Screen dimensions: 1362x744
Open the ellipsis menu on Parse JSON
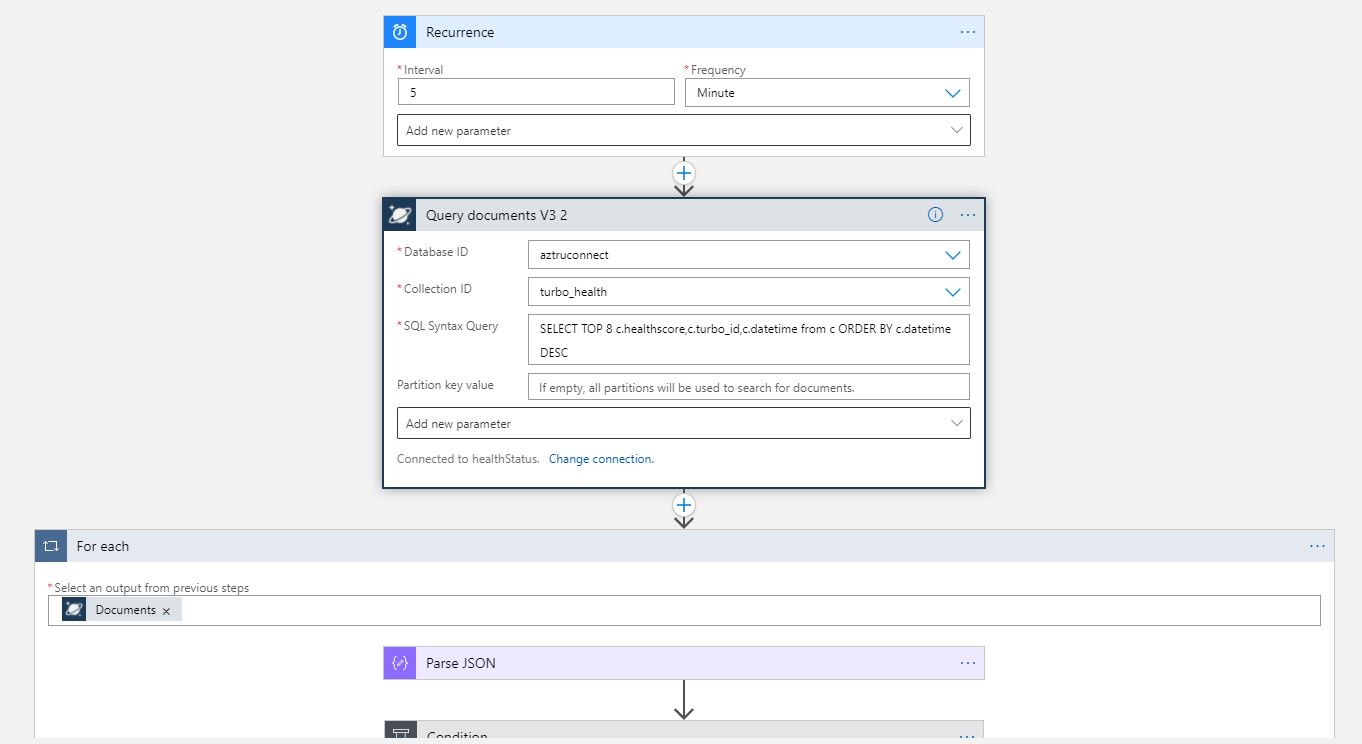click(x=967, y=662)
